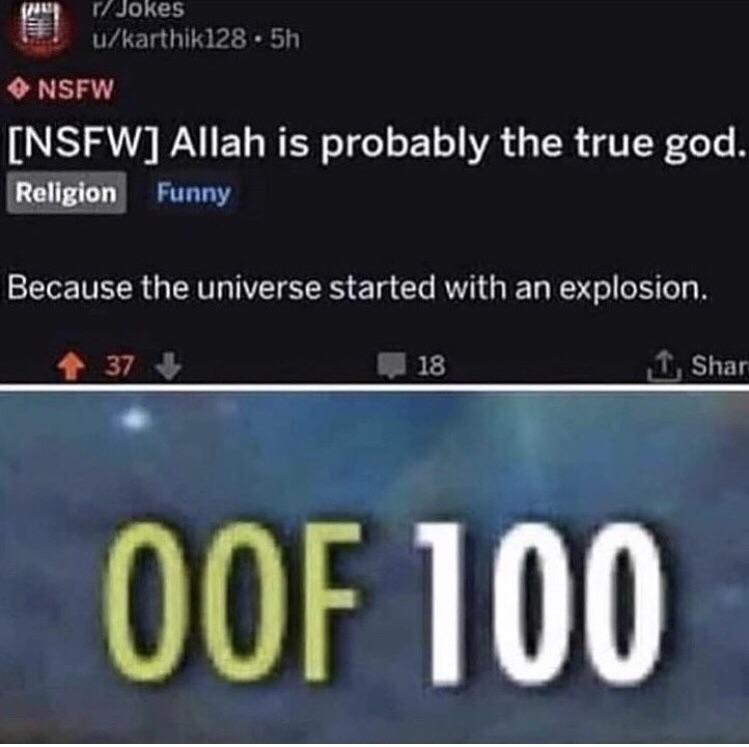Click the 37 upvote count
Viewport: 749px width, 747px height.
(119, 366)
